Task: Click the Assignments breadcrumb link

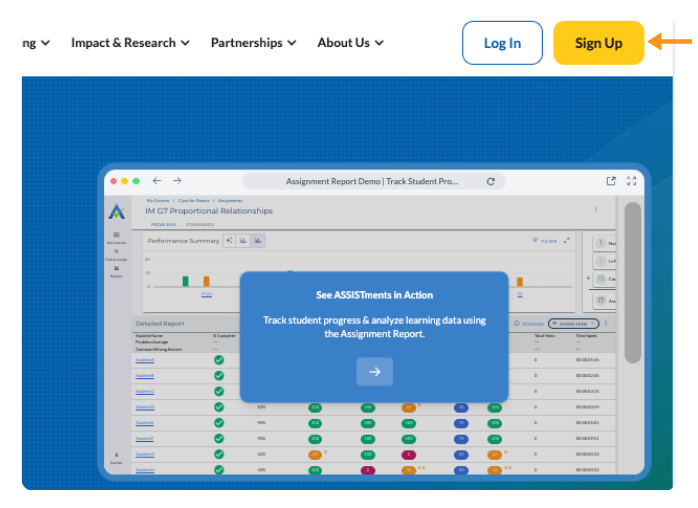Action: tap(230, 201)
